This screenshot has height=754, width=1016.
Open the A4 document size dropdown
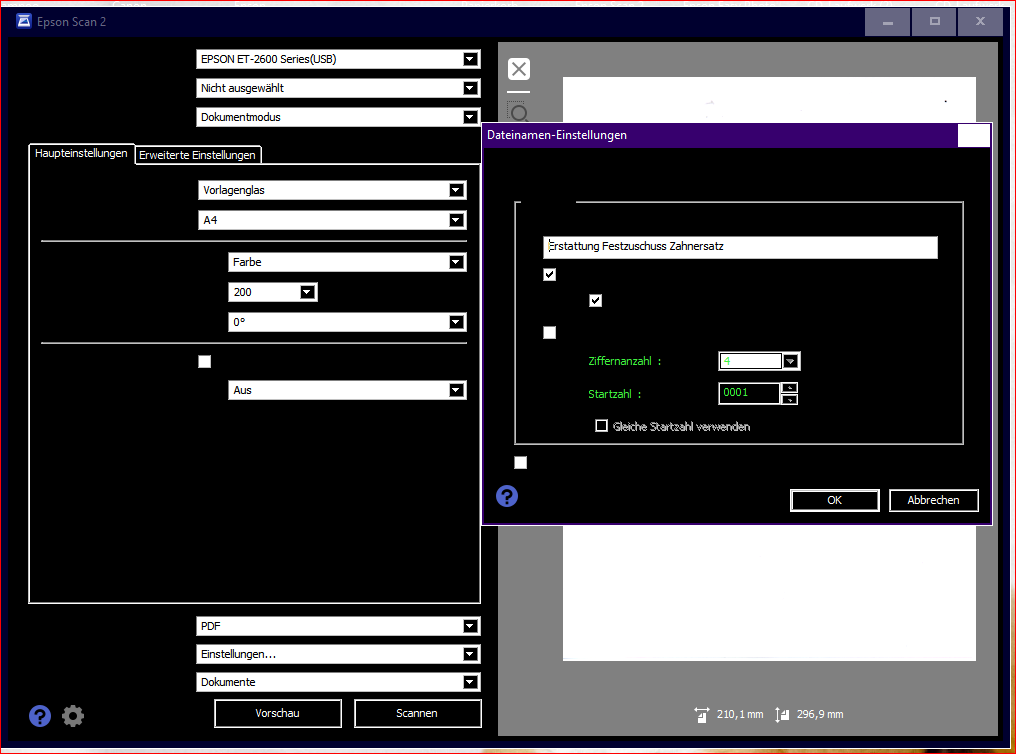[332, 220]
